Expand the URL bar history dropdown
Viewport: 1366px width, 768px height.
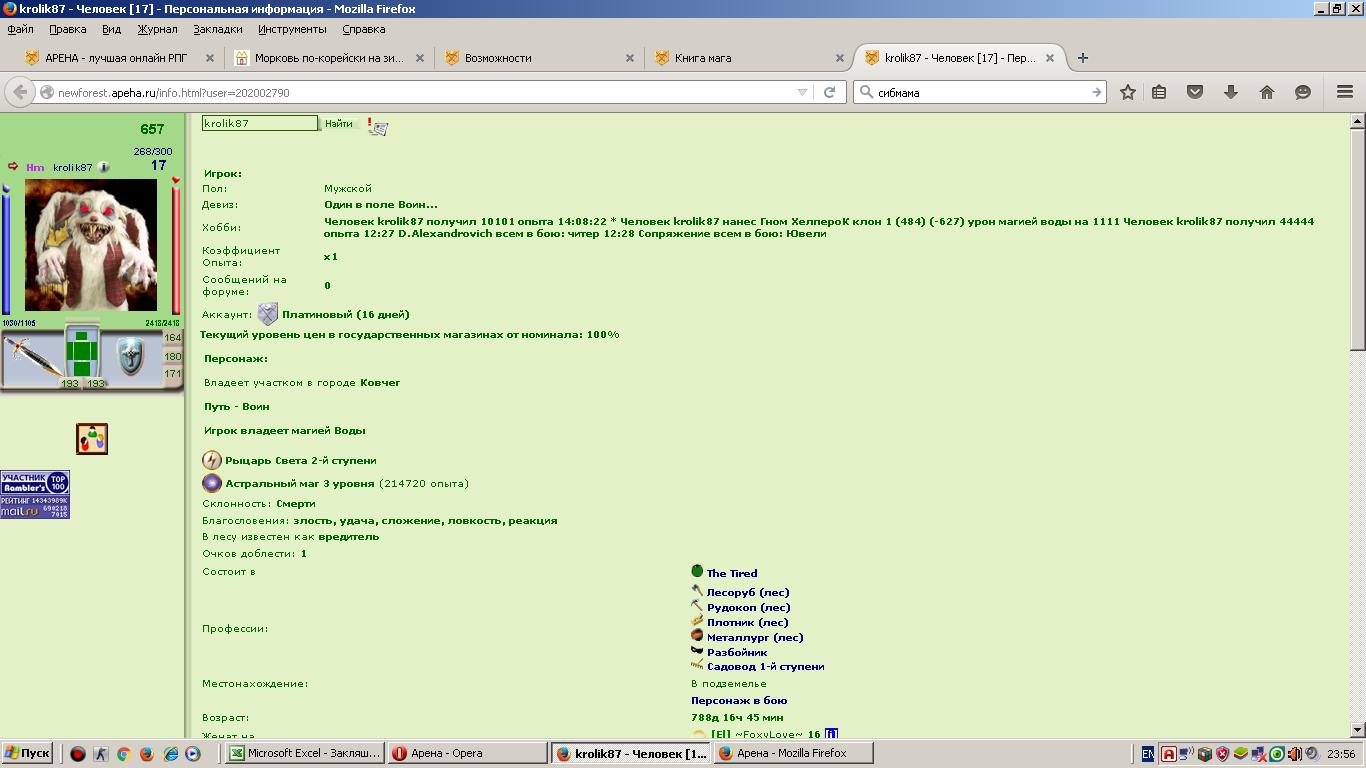click(x=802, y=92)
